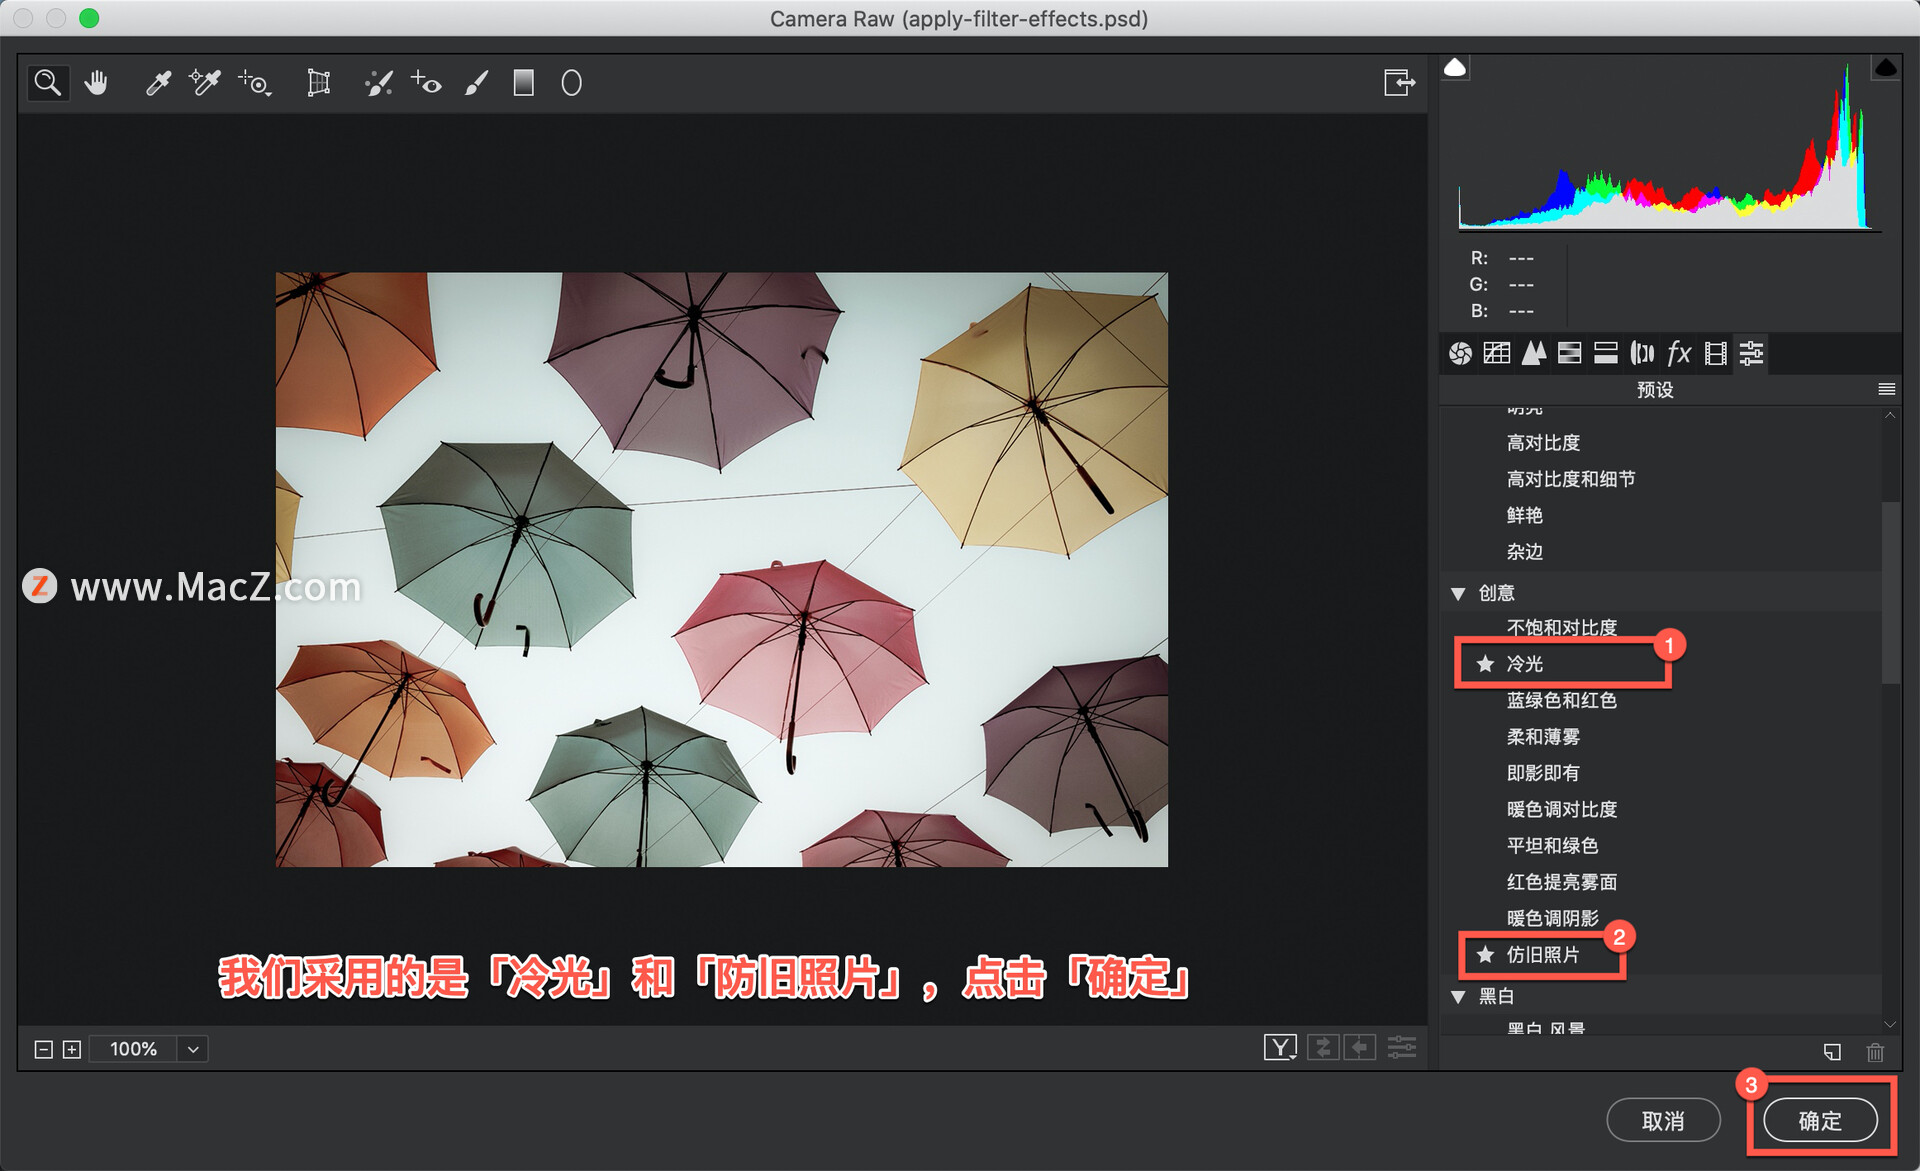This screenshot has height=1171, width=1920.
Task: Collapse the 黑白 preset group
Action: 1458,997
